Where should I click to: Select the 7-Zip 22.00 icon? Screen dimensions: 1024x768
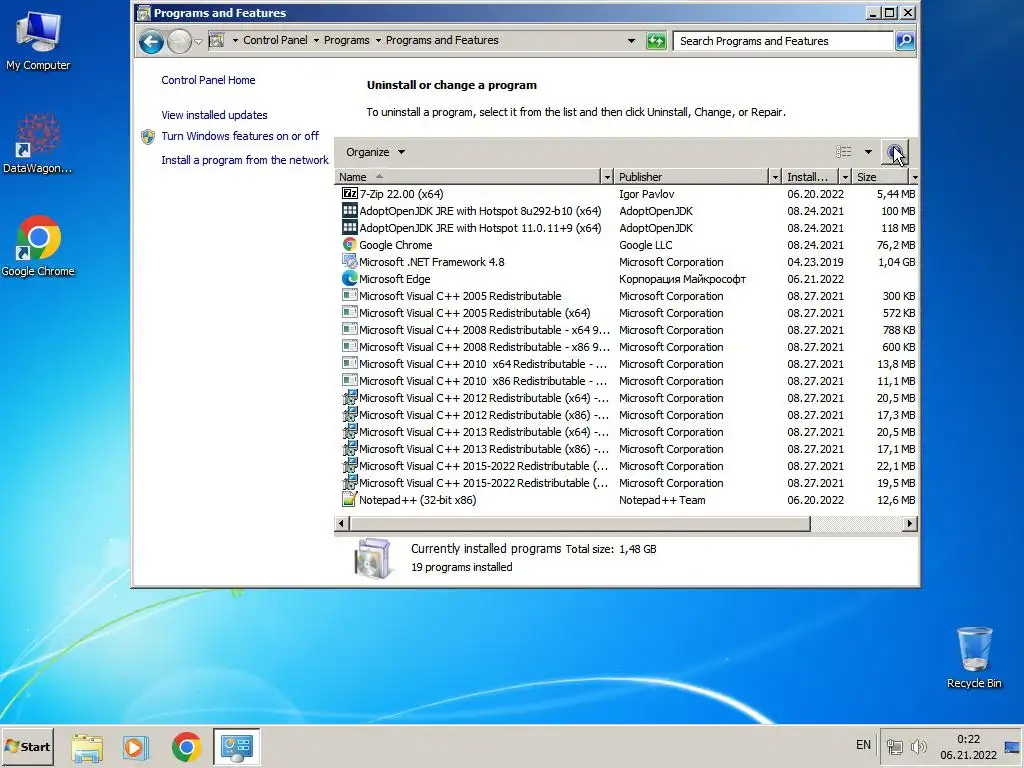[350, 194]
